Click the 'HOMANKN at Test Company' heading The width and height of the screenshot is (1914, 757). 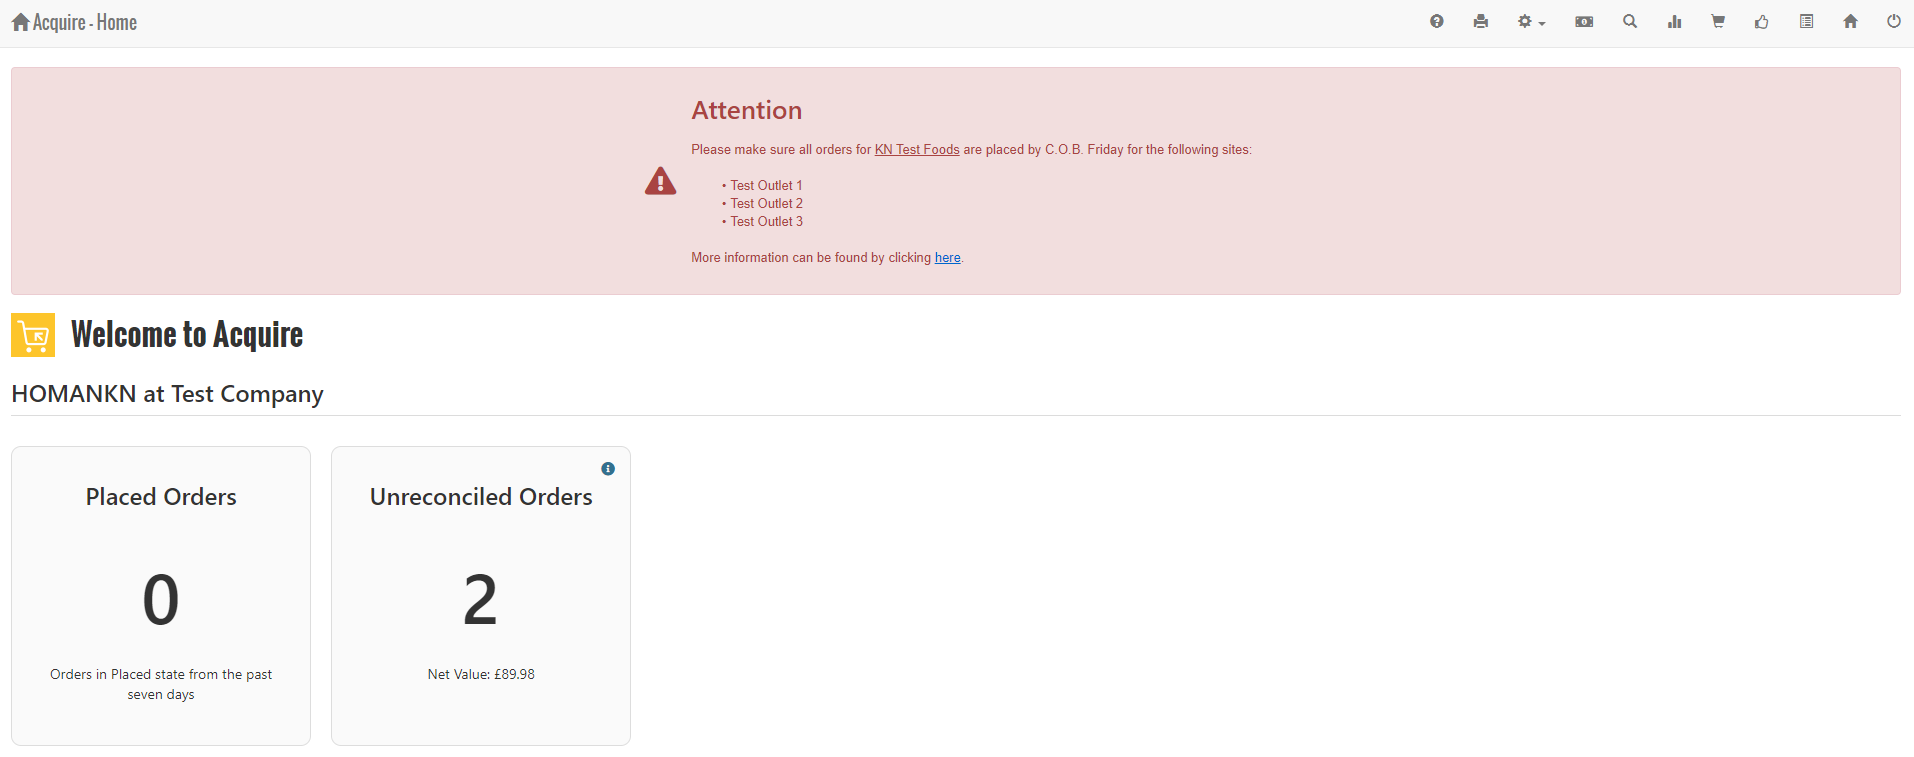click(167, 394)
